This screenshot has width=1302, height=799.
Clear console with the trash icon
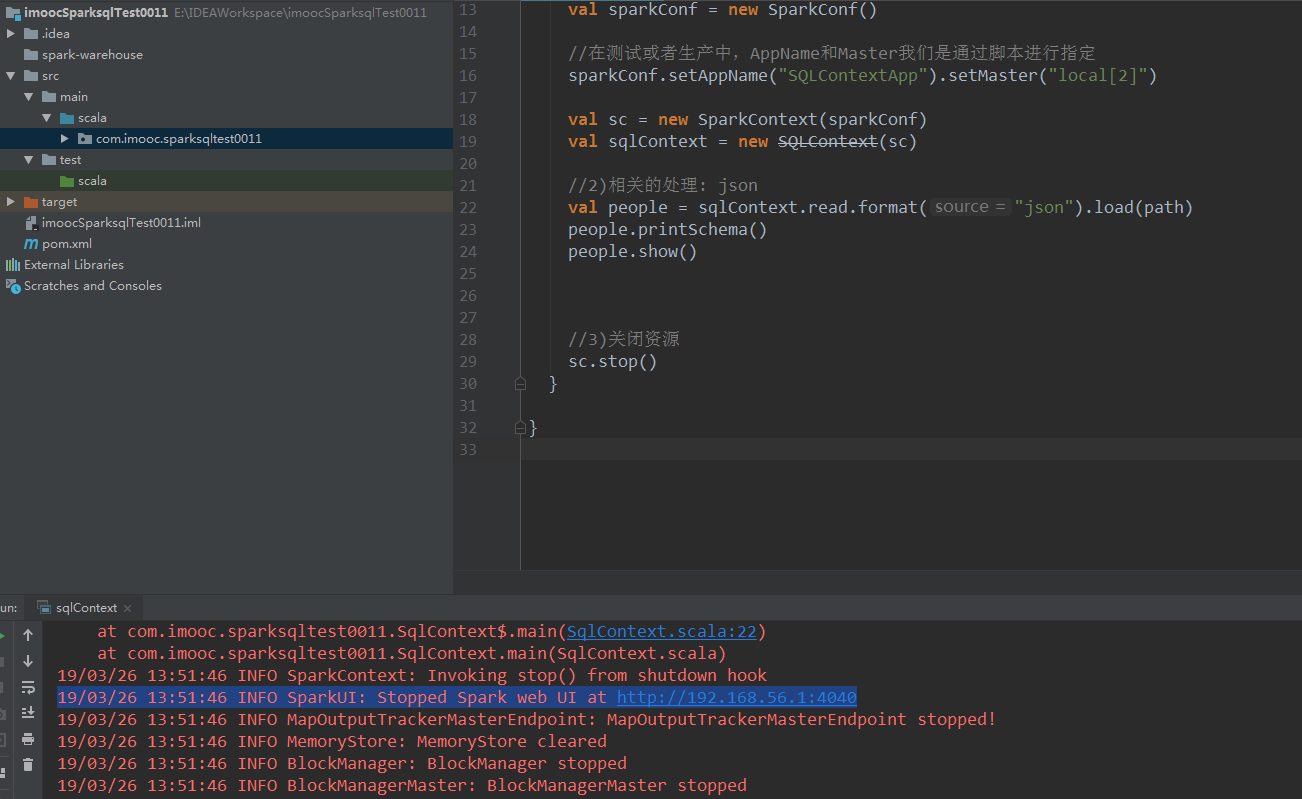28,765
